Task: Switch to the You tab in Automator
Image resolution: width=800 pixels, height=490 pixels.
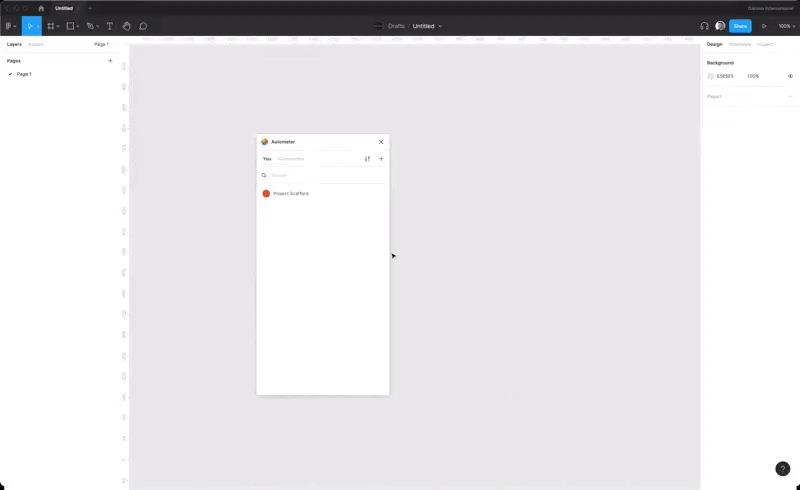Action: tap(267, 159)
